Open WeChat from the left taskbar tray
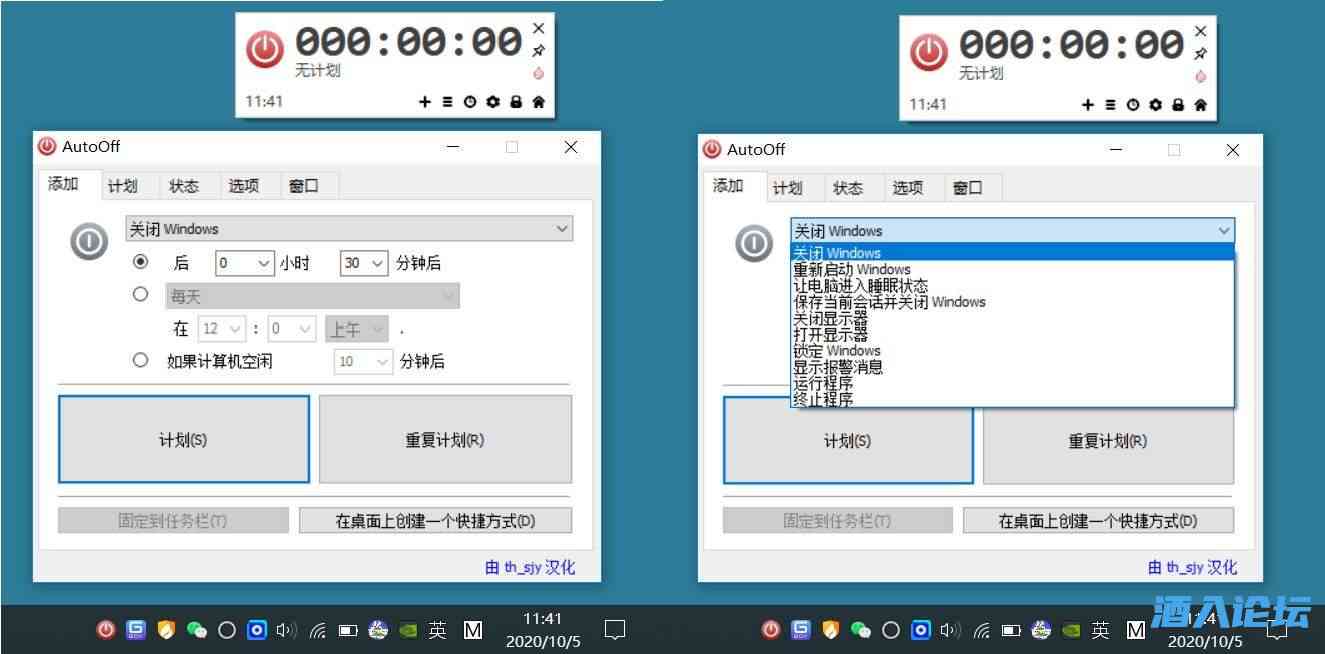Screen dimensions: 1325x654 click(x=197, y=630)
